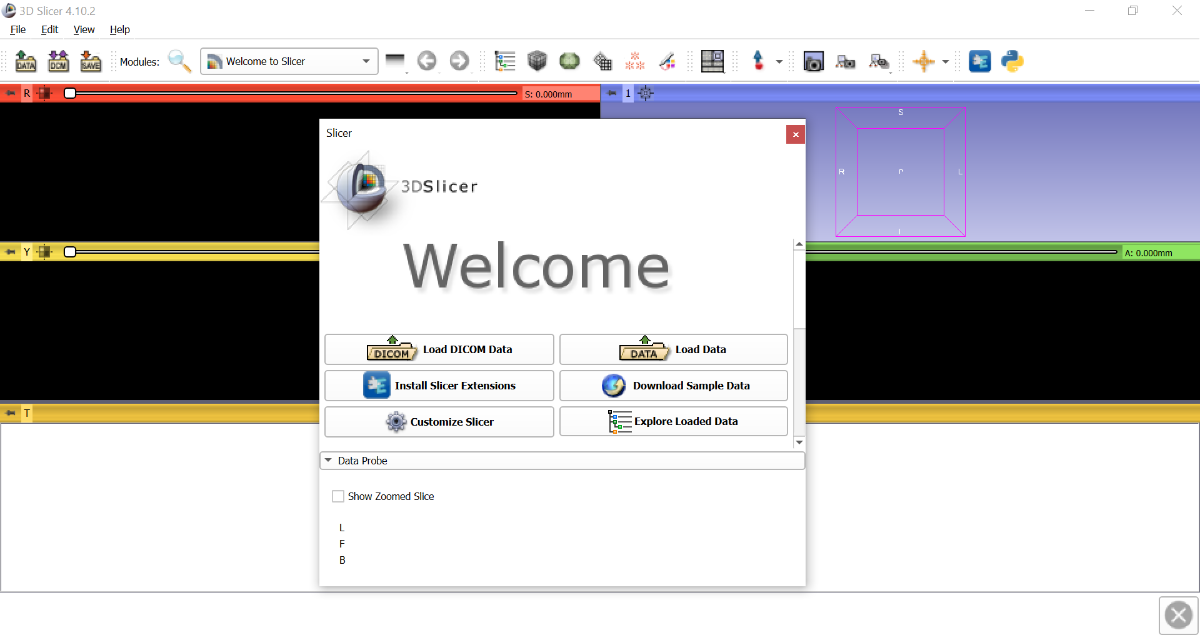Click the A: 0.000mm field in green slice bar
Image resolution: width=1200 pixels, height=635 pixels.
point(1159,253)
